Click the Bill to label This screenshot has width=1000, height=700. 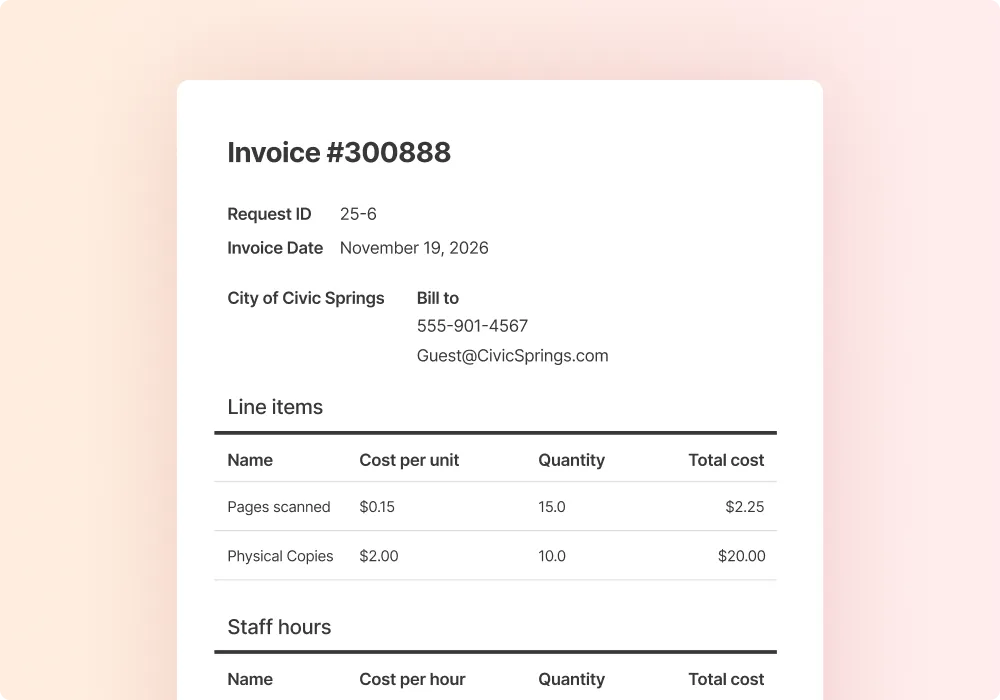pos(438,298)
